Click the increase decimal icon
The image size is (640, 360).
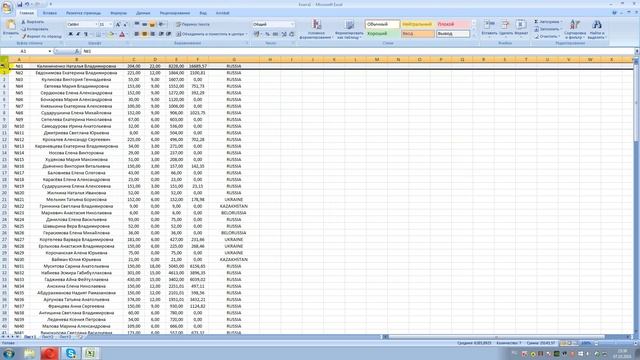pyautogui.click(x=284, y=34)
